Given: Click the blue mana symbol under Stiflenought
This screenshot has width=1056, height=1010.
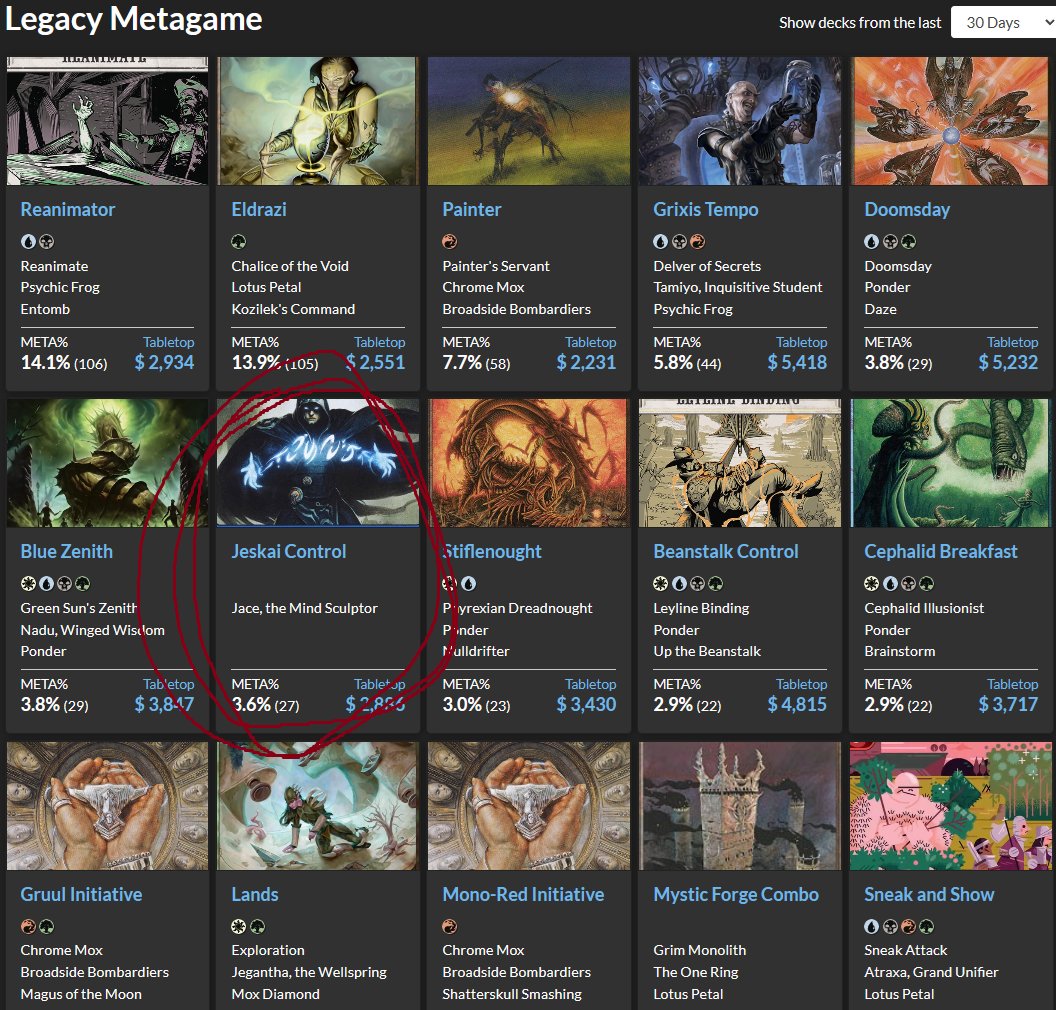Looking at the screenshot, I should click(x=469, y=583).
